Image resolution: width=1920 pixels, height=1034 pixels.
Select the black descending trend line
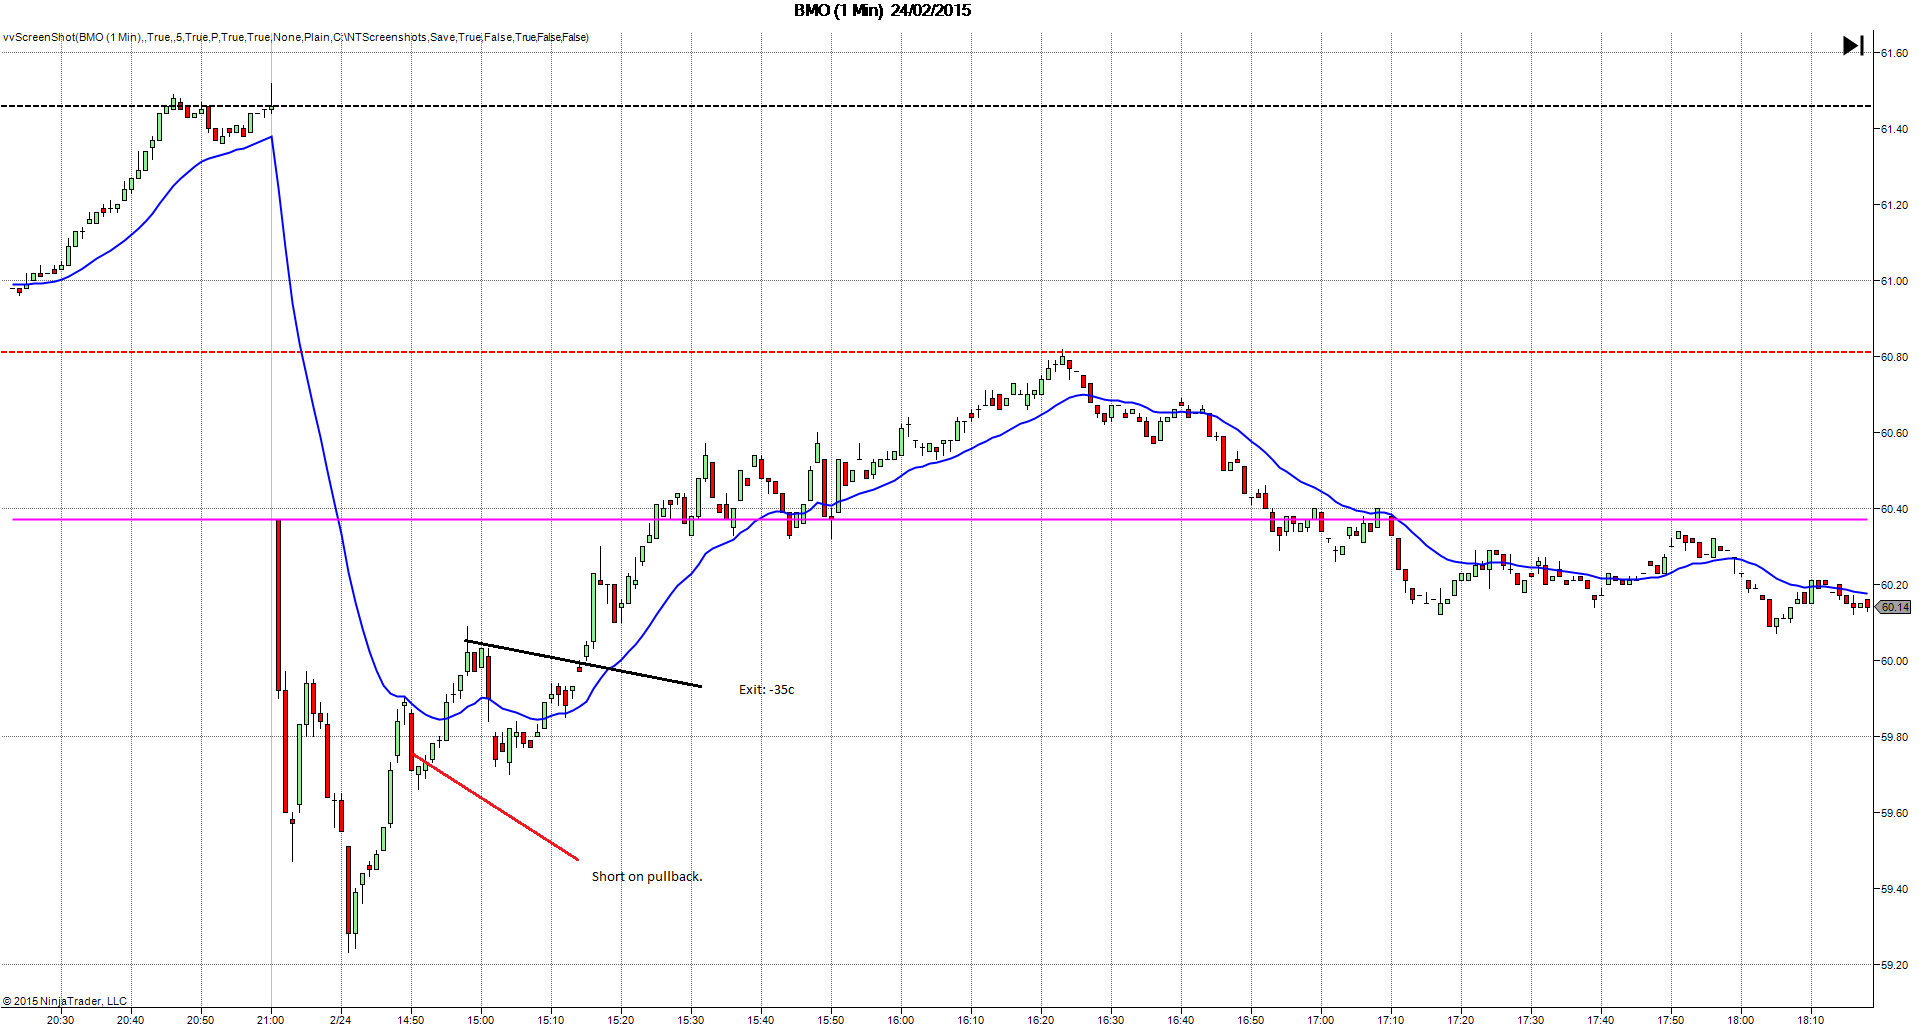point(583,663)
